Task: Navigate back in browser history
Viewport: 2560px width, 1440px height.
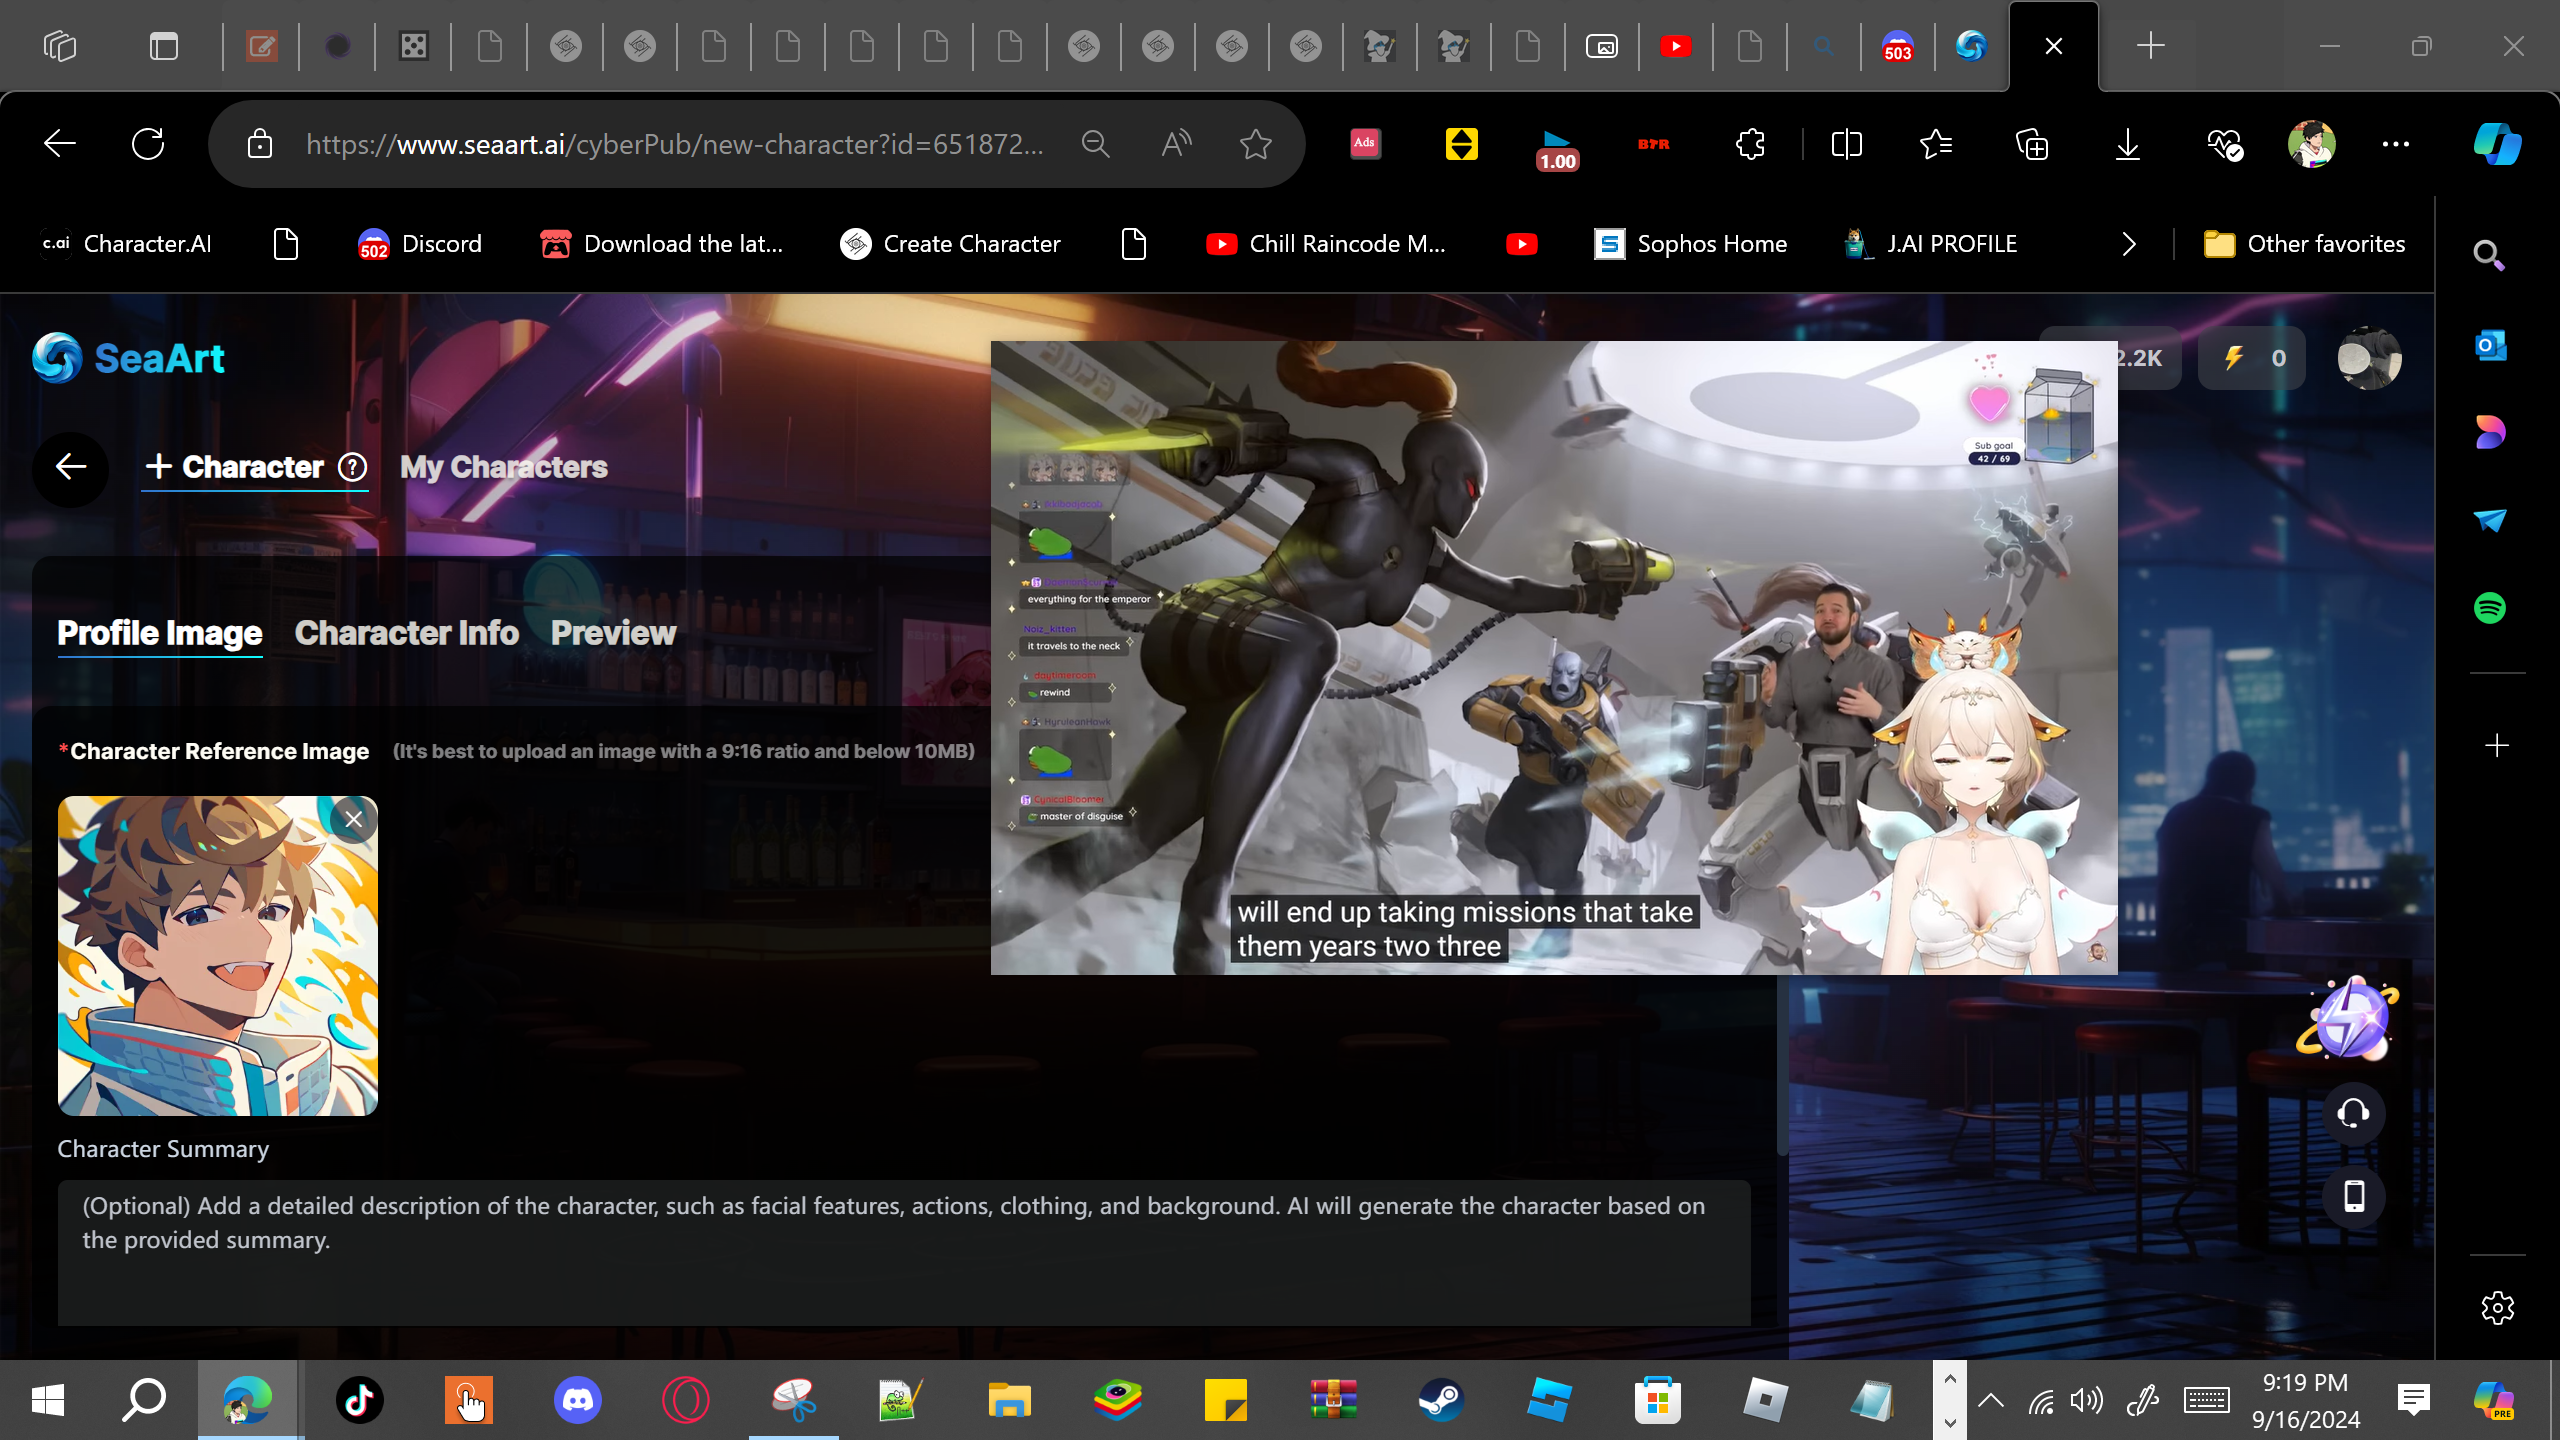Action: (x=60, y=144)
